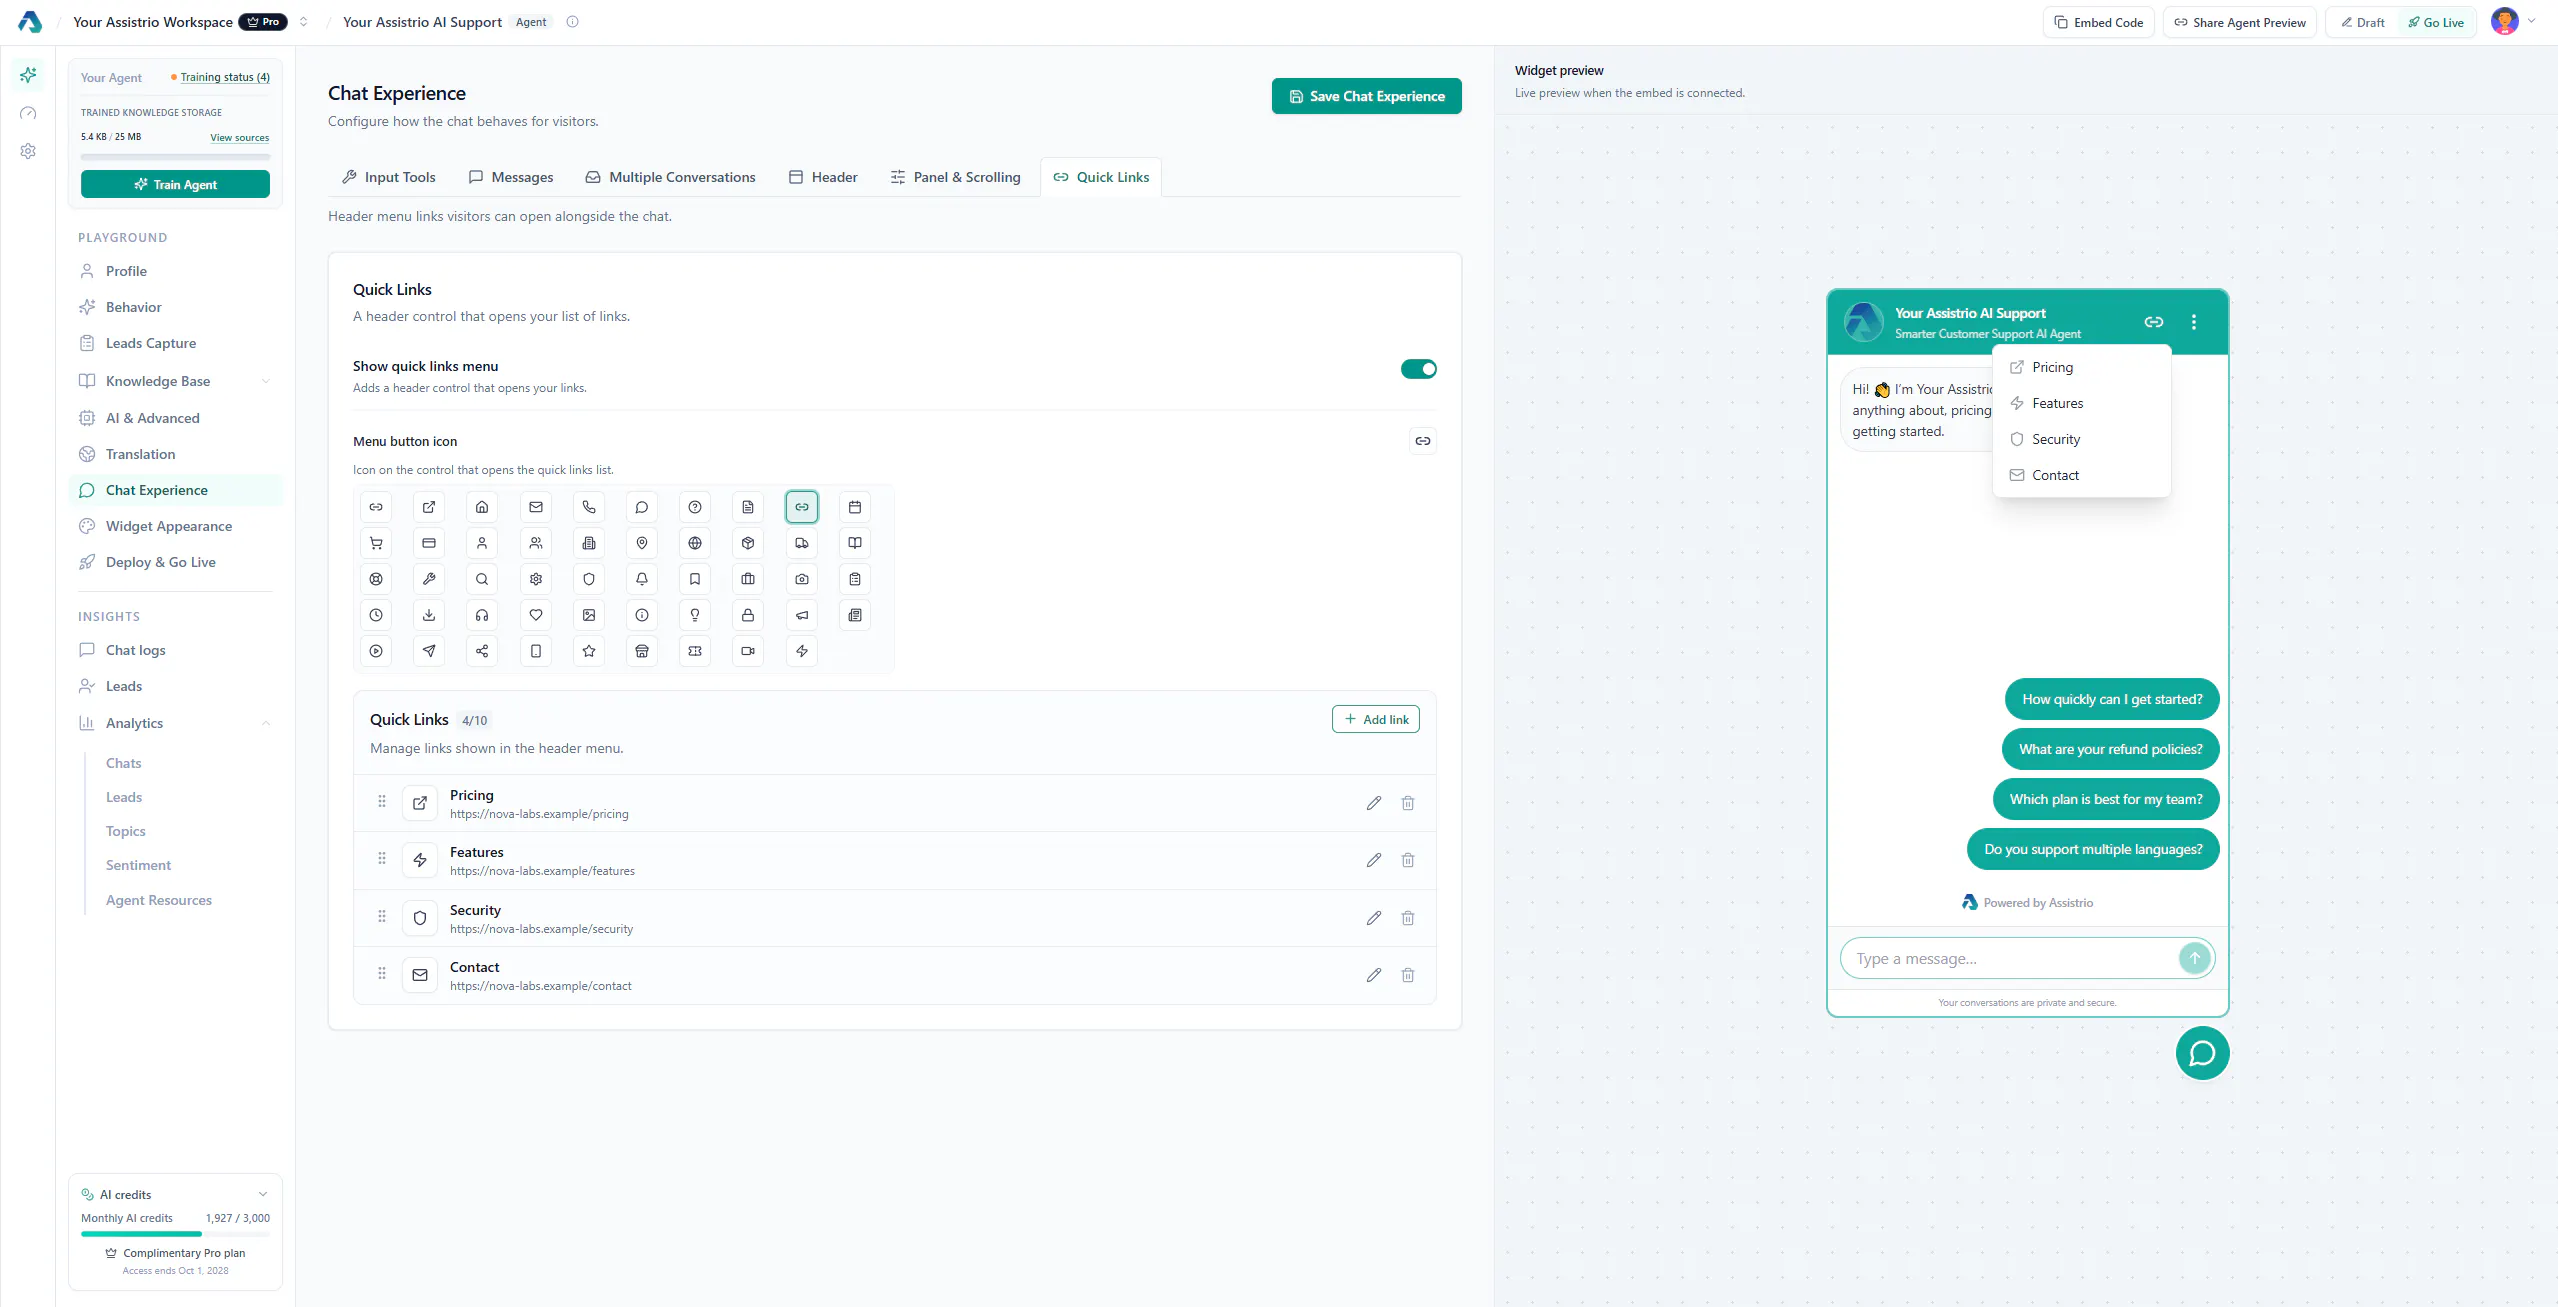Turn off Show quick links menu switch

point(1418,369)
